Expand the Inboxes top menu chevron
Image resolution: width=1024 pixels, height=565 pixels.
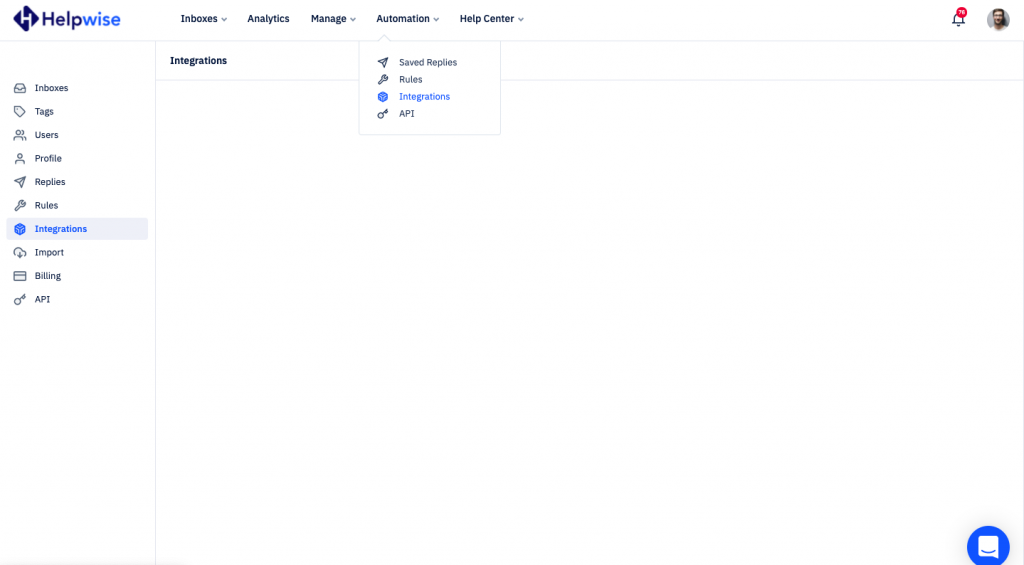pyautogui.click(x=224, y=20)
